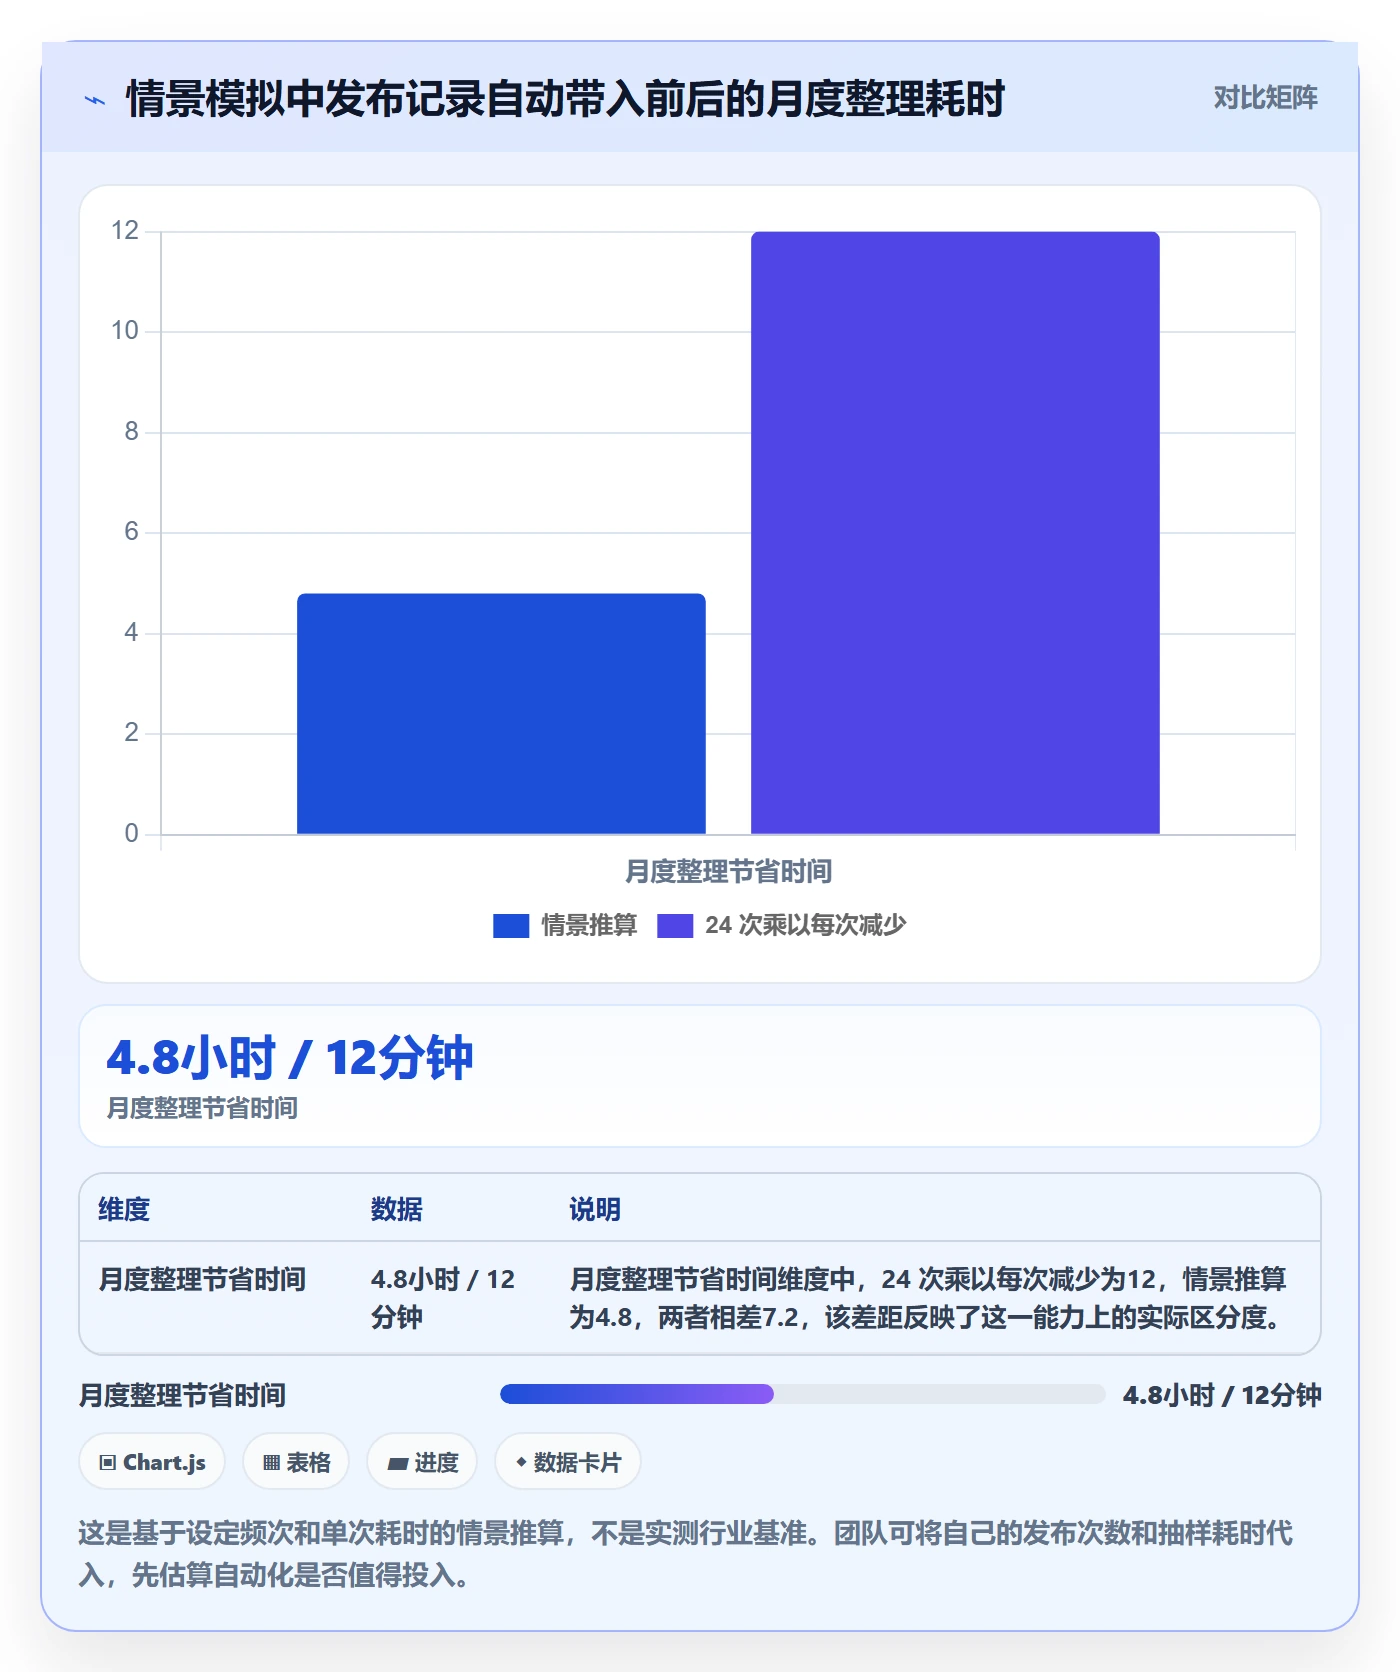Viewport: 1400px width, 1672px height.
Task: Click the chart title 情景模拟中发布记录自动带入前后的月度整理耗时
Action: tap(565, 99)
